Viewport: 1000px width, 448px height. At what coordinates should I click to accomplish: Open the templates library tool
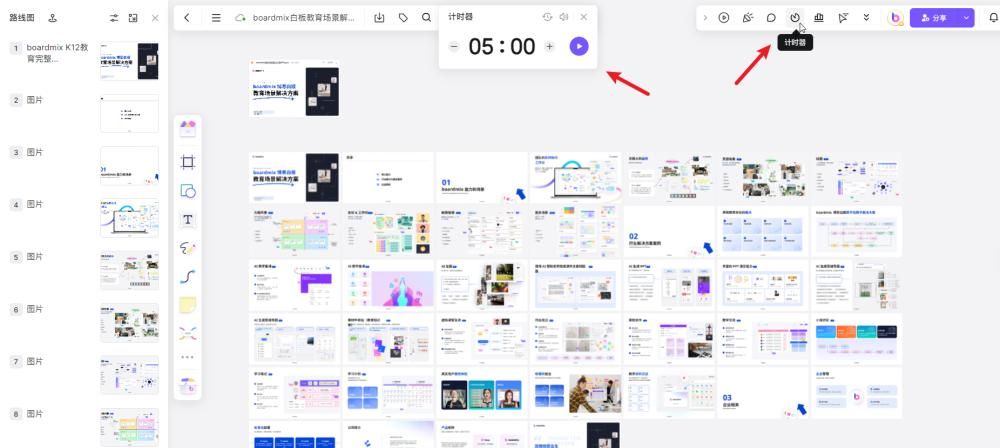coord(188,128)
